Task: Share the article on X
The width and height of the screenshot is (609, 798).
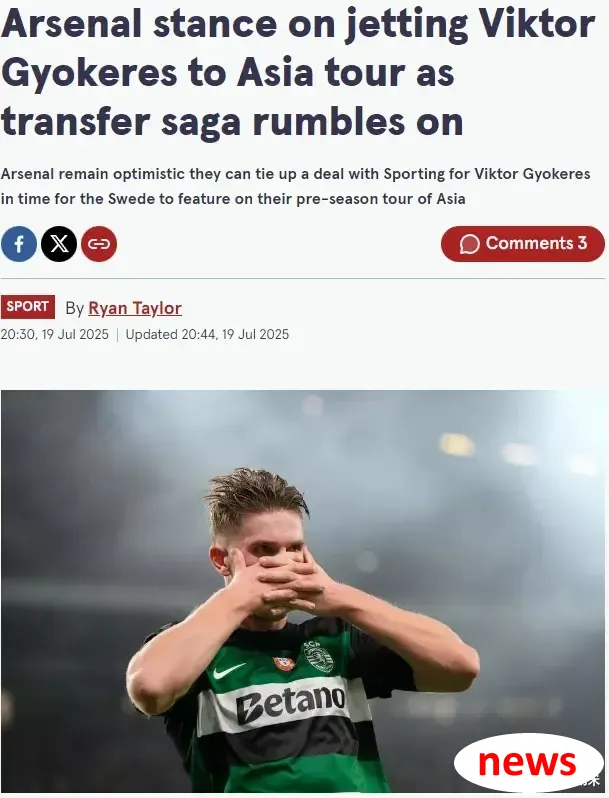Action: [x=59, y=244]
